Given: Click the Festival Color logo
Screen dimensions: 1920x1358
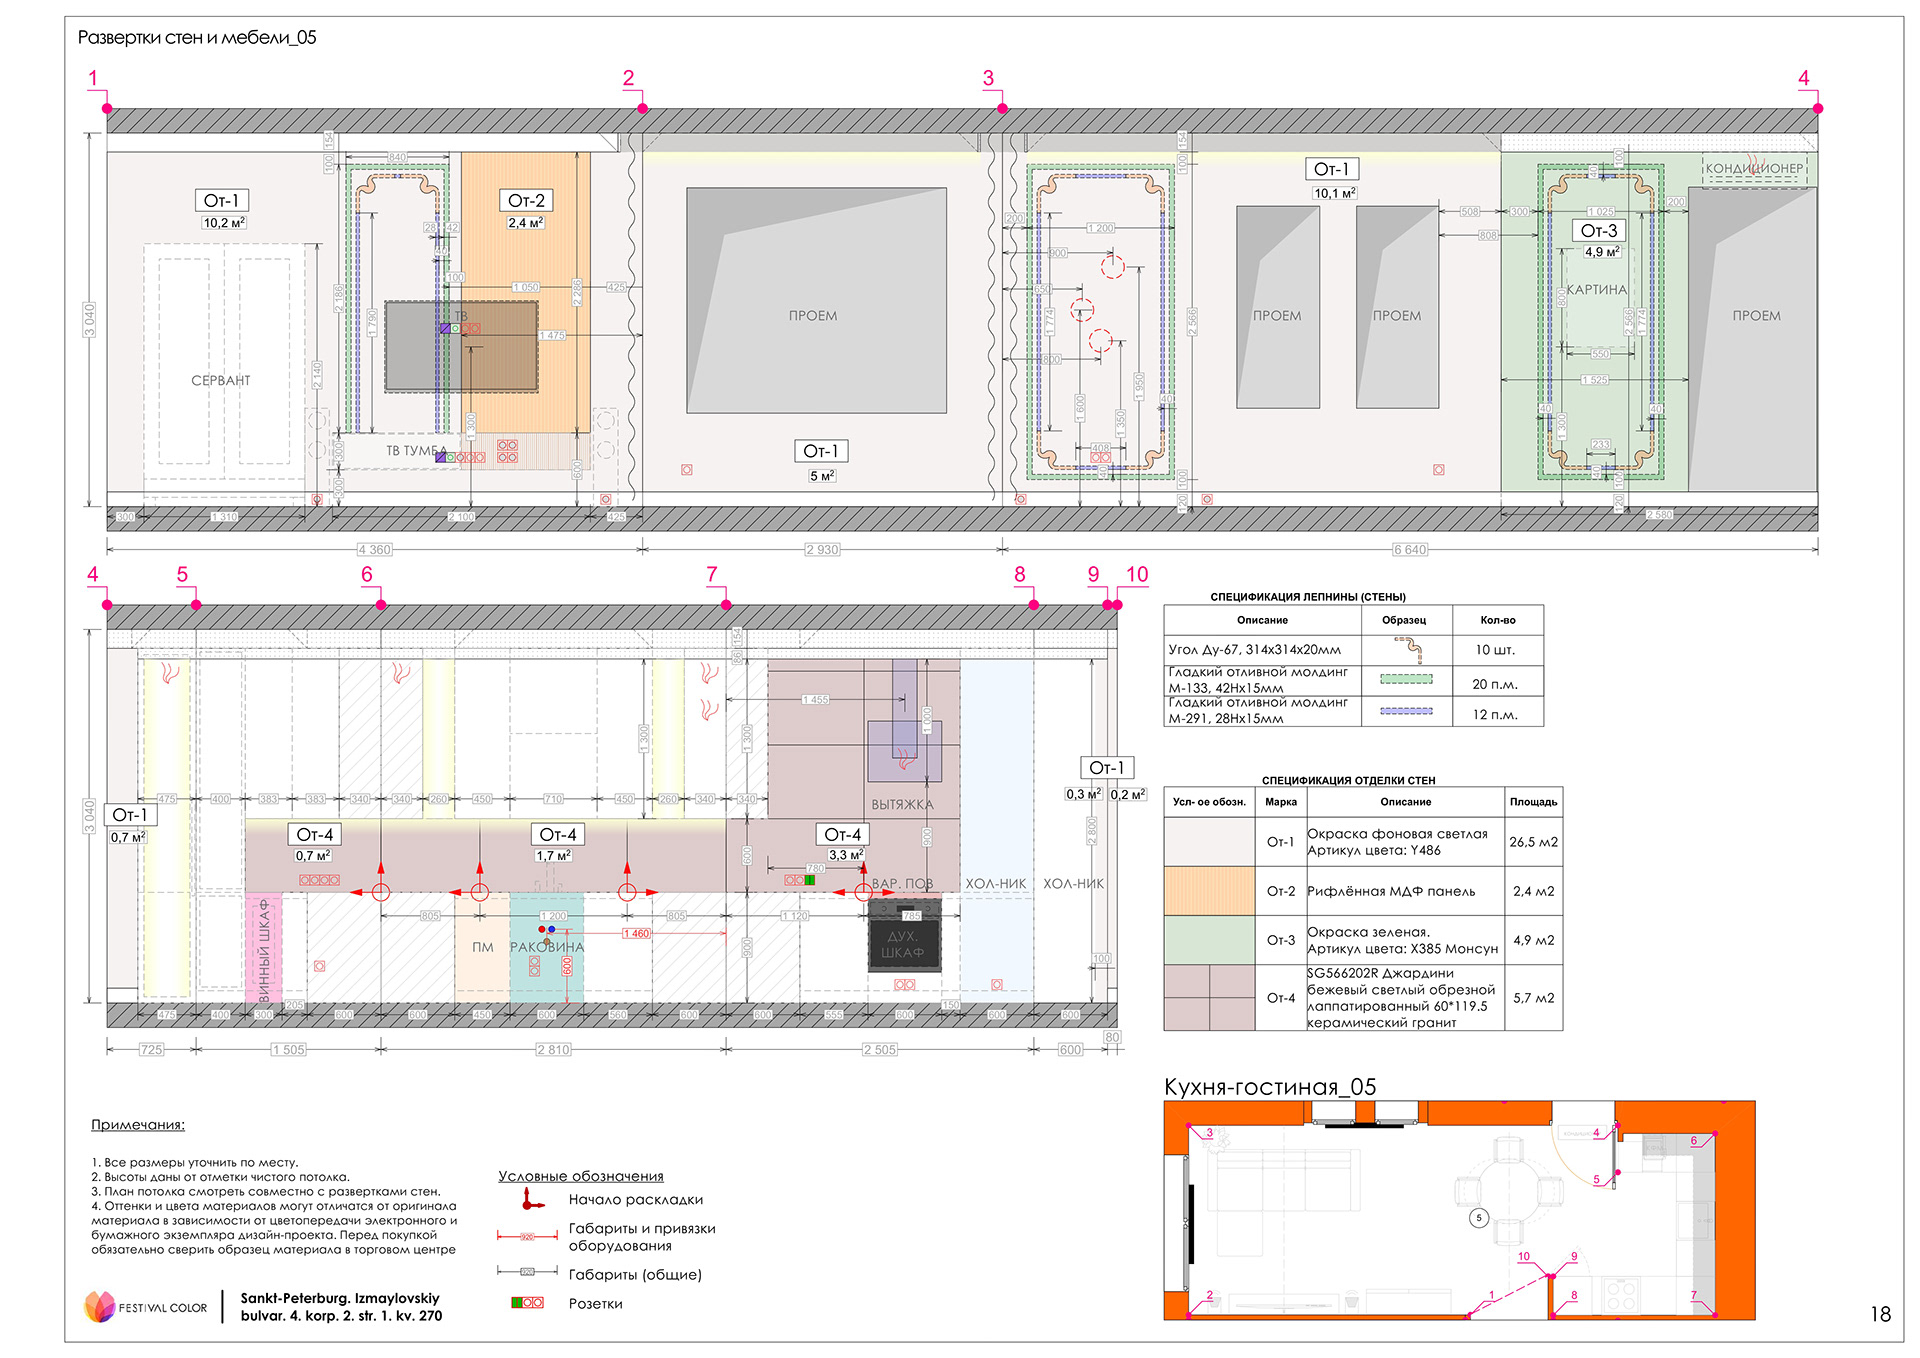Looking at the screenshot, I should tap(146, 1307).
